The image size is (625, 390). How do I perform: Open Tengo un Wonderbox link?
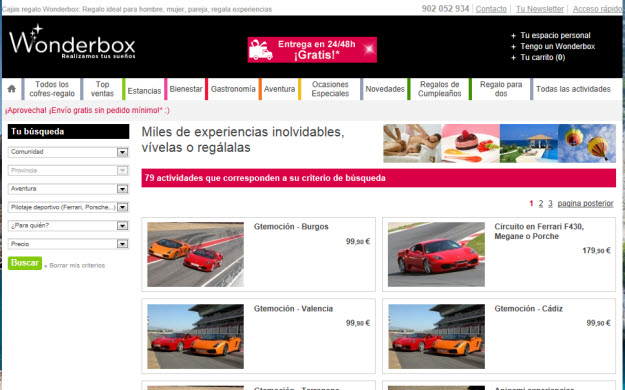coord(557,46)
